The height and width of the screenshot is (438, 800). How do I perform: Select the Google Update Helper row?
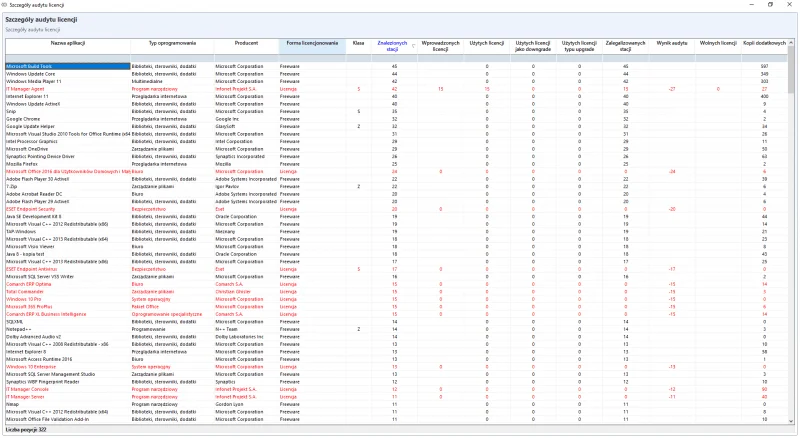[x=396, y=127]
